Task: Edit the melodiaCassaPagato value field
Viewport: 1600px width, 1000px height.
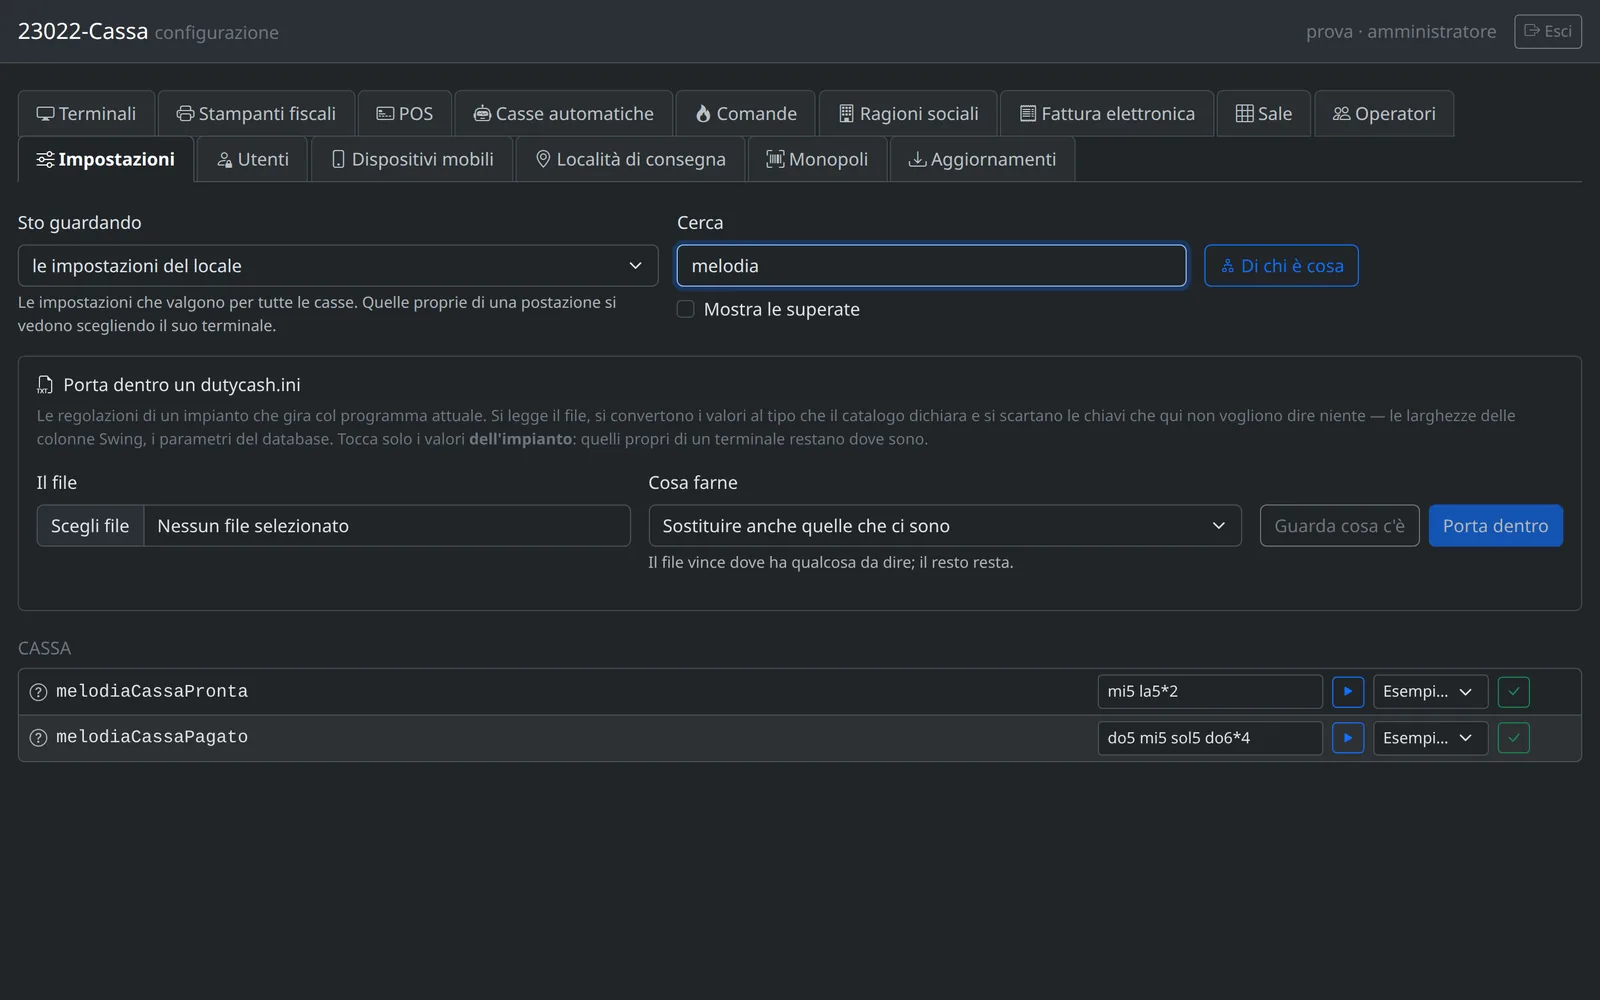Action: click(x=1210, y=738)
